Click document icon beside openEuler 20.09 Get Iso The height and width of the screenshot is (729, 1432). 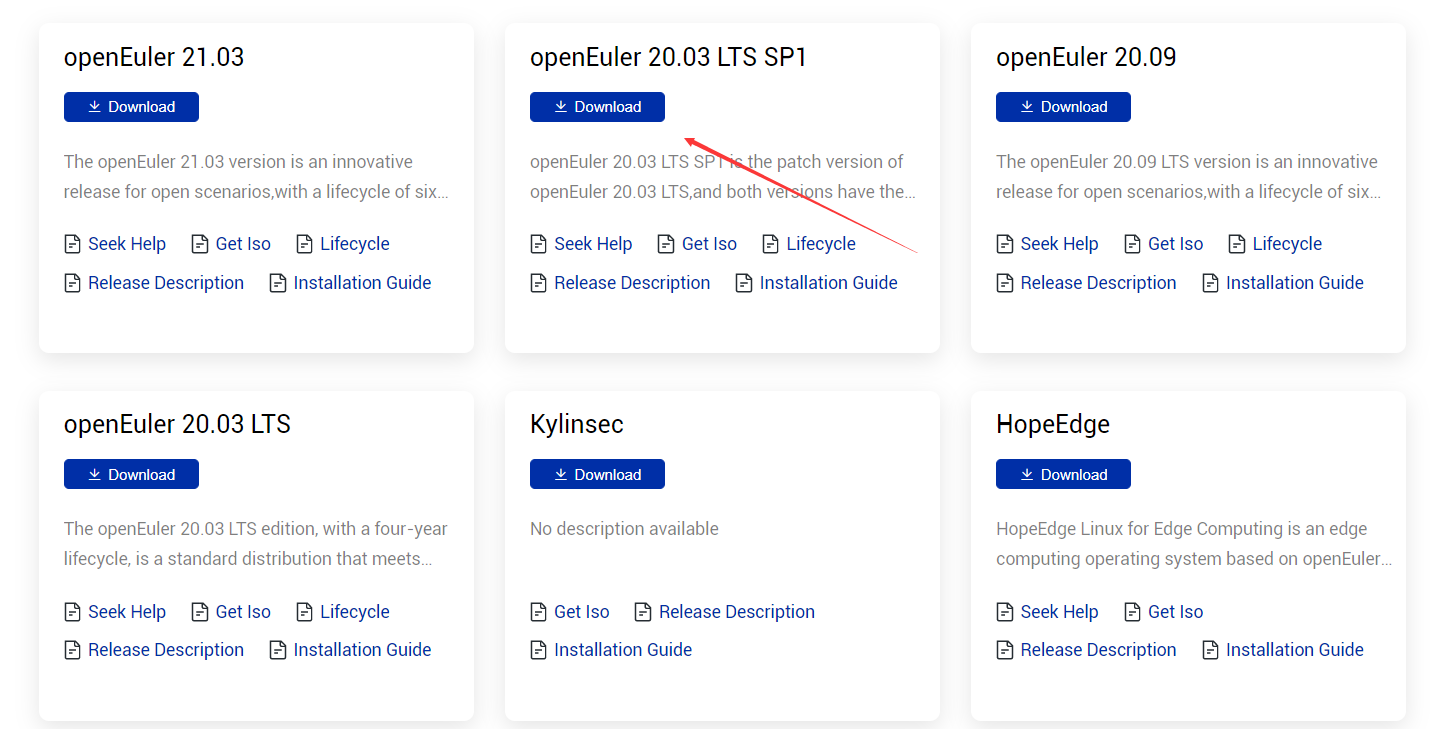(x=1132, y=244)
